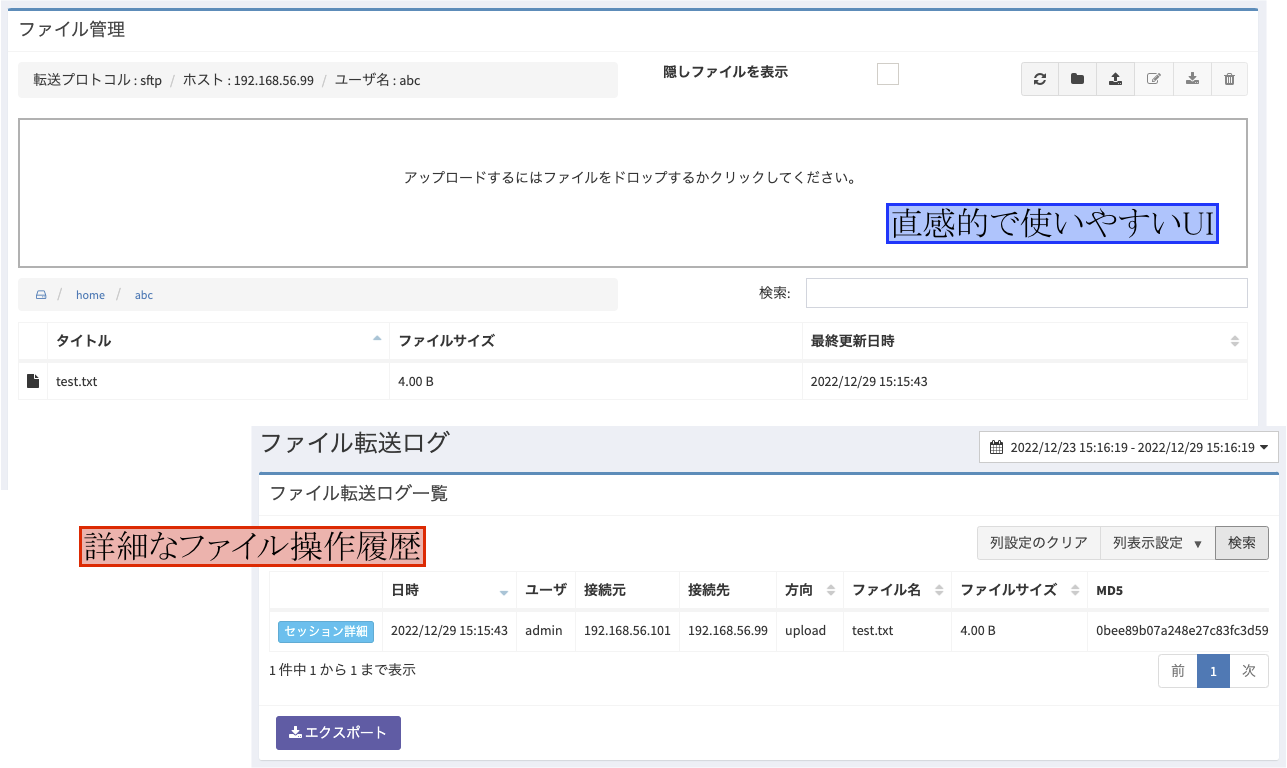
Task: Click file modified date 2022/12/29 15:15:43 in file list
Action: tap(869, 381)
